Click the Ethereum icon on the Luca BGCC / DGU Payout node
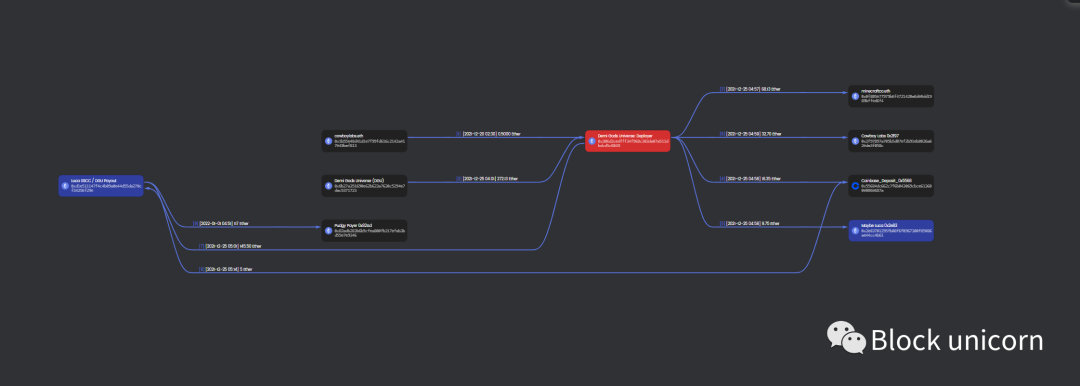Viewport: 1080px width, 386px height. click(65, 185)
